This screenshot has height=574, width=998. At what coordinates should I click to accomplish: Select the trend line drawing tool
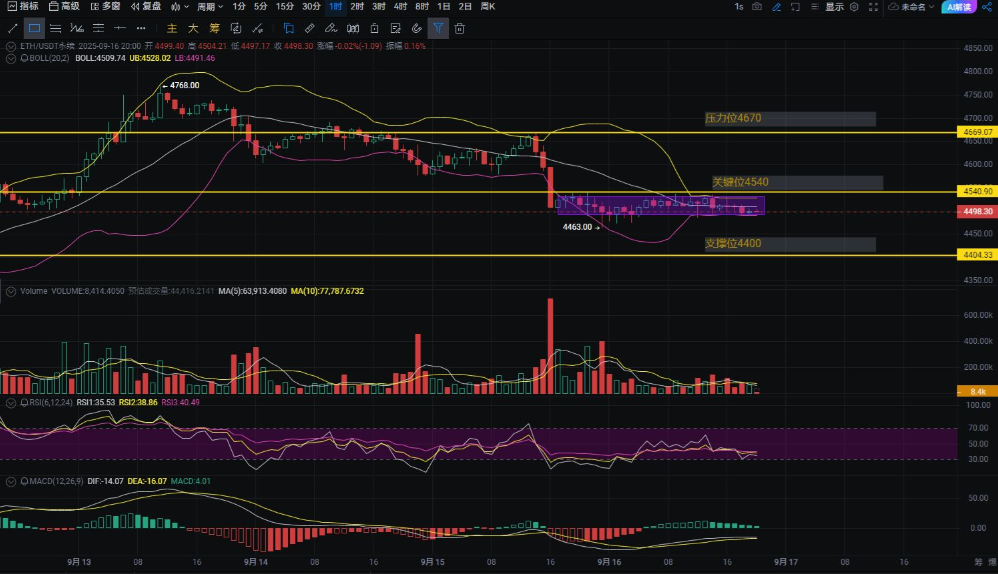point(13,28)
